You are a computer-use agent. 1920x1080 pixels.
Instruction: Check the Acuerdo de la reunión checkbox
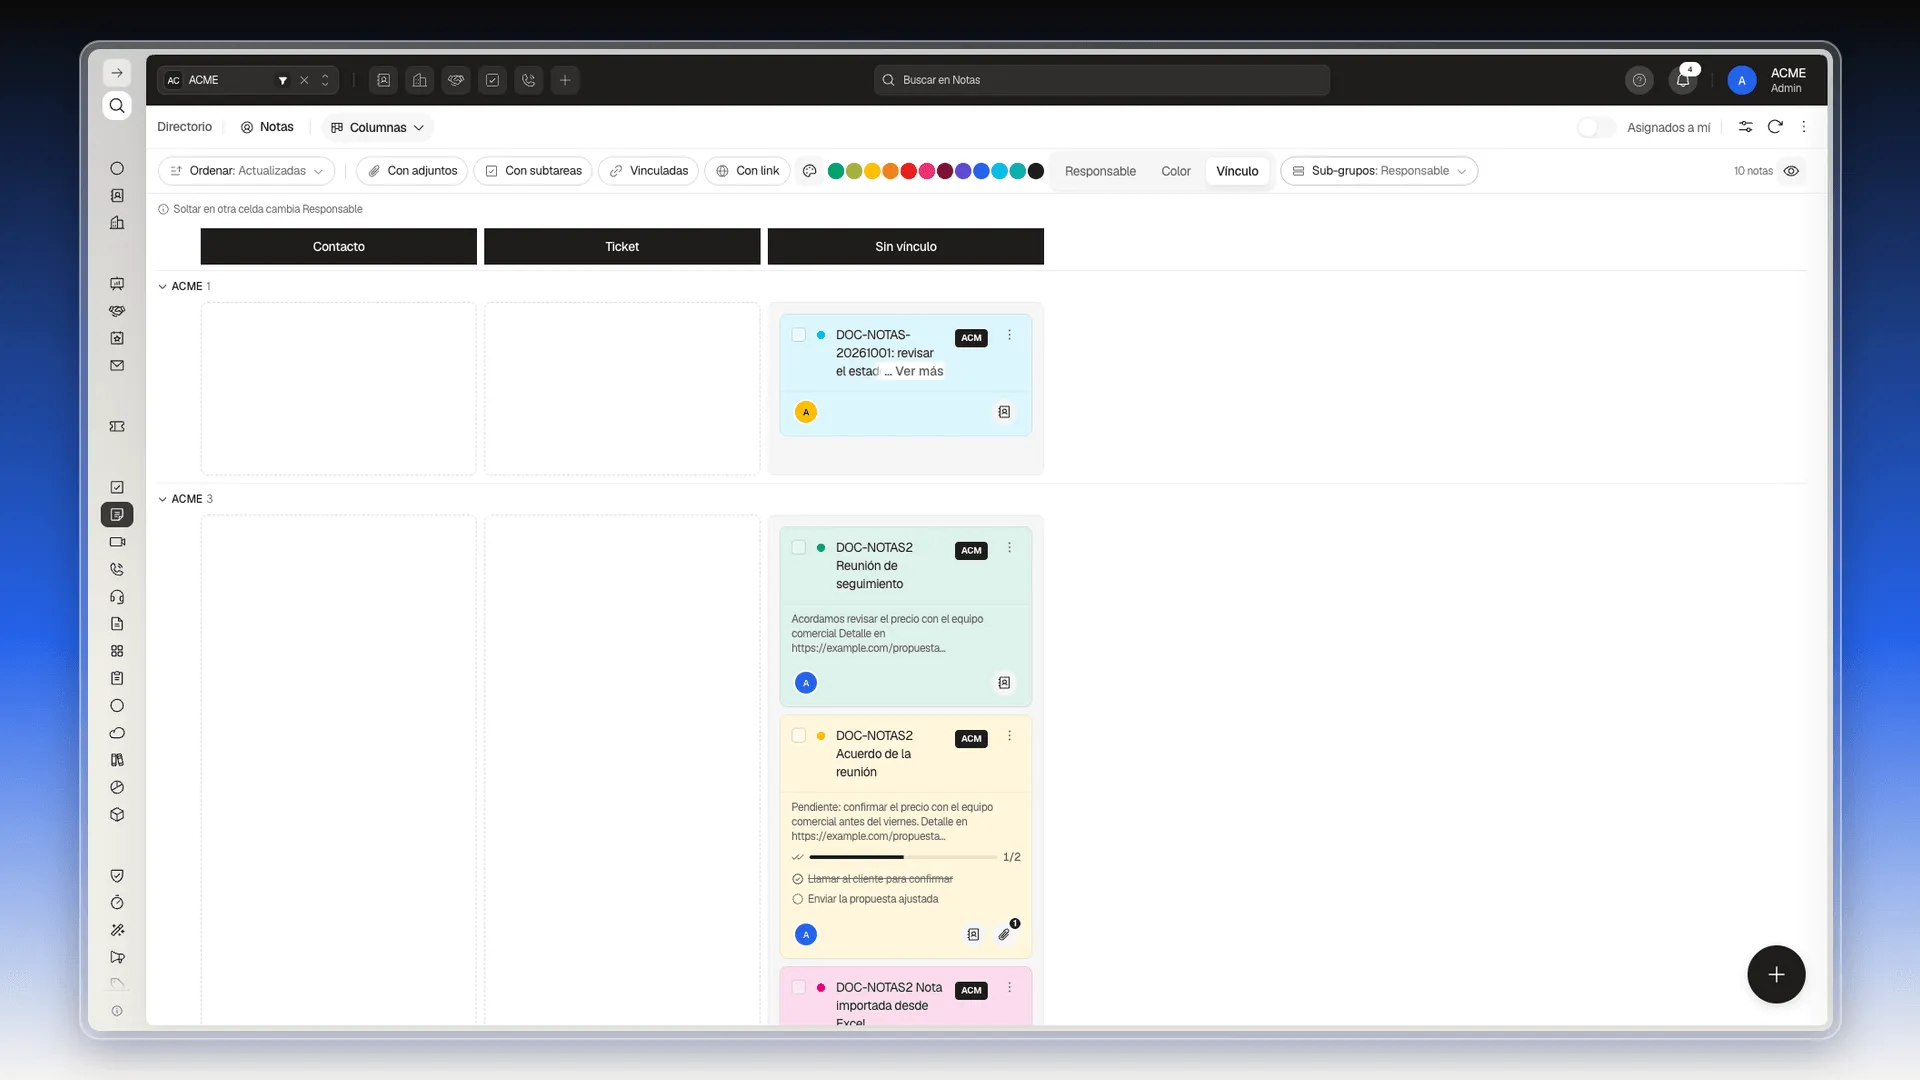799,736
